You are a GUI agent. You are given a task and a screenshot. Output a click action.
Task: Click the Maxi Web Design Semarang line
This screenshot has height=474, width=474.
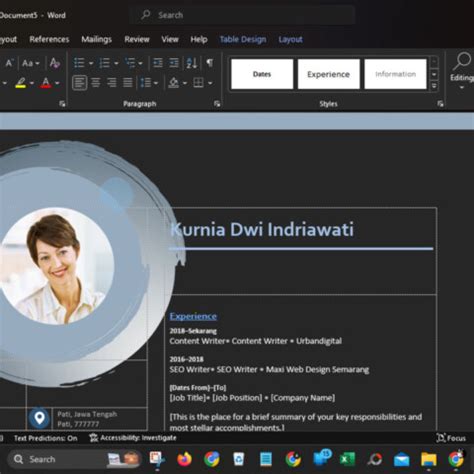click(x=269, y=369)
